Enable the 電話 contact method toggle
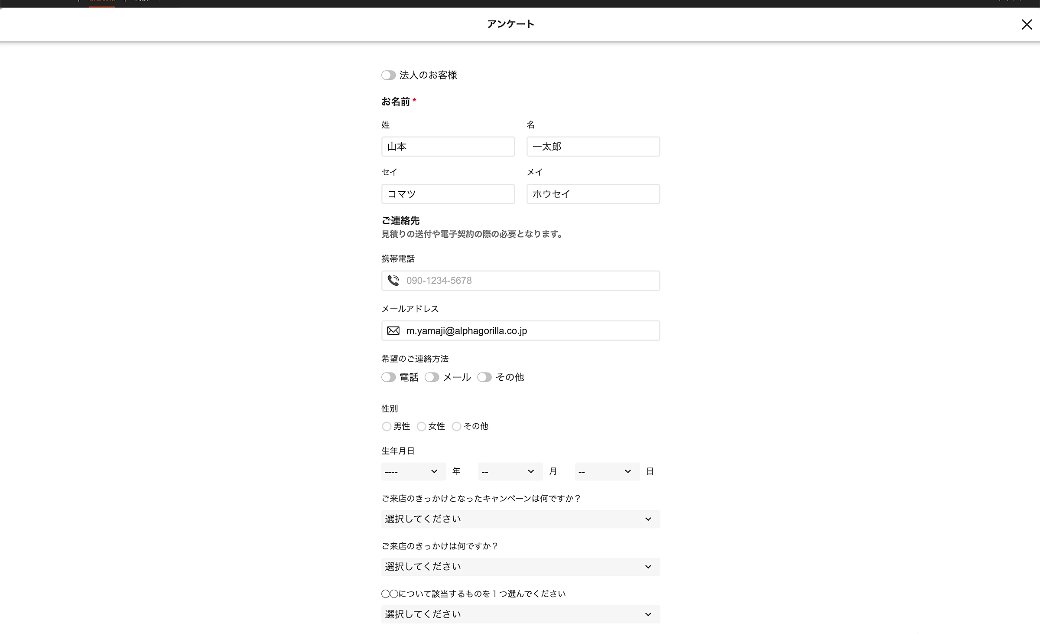Screen dimensions: 1040x634 point(388,377)
